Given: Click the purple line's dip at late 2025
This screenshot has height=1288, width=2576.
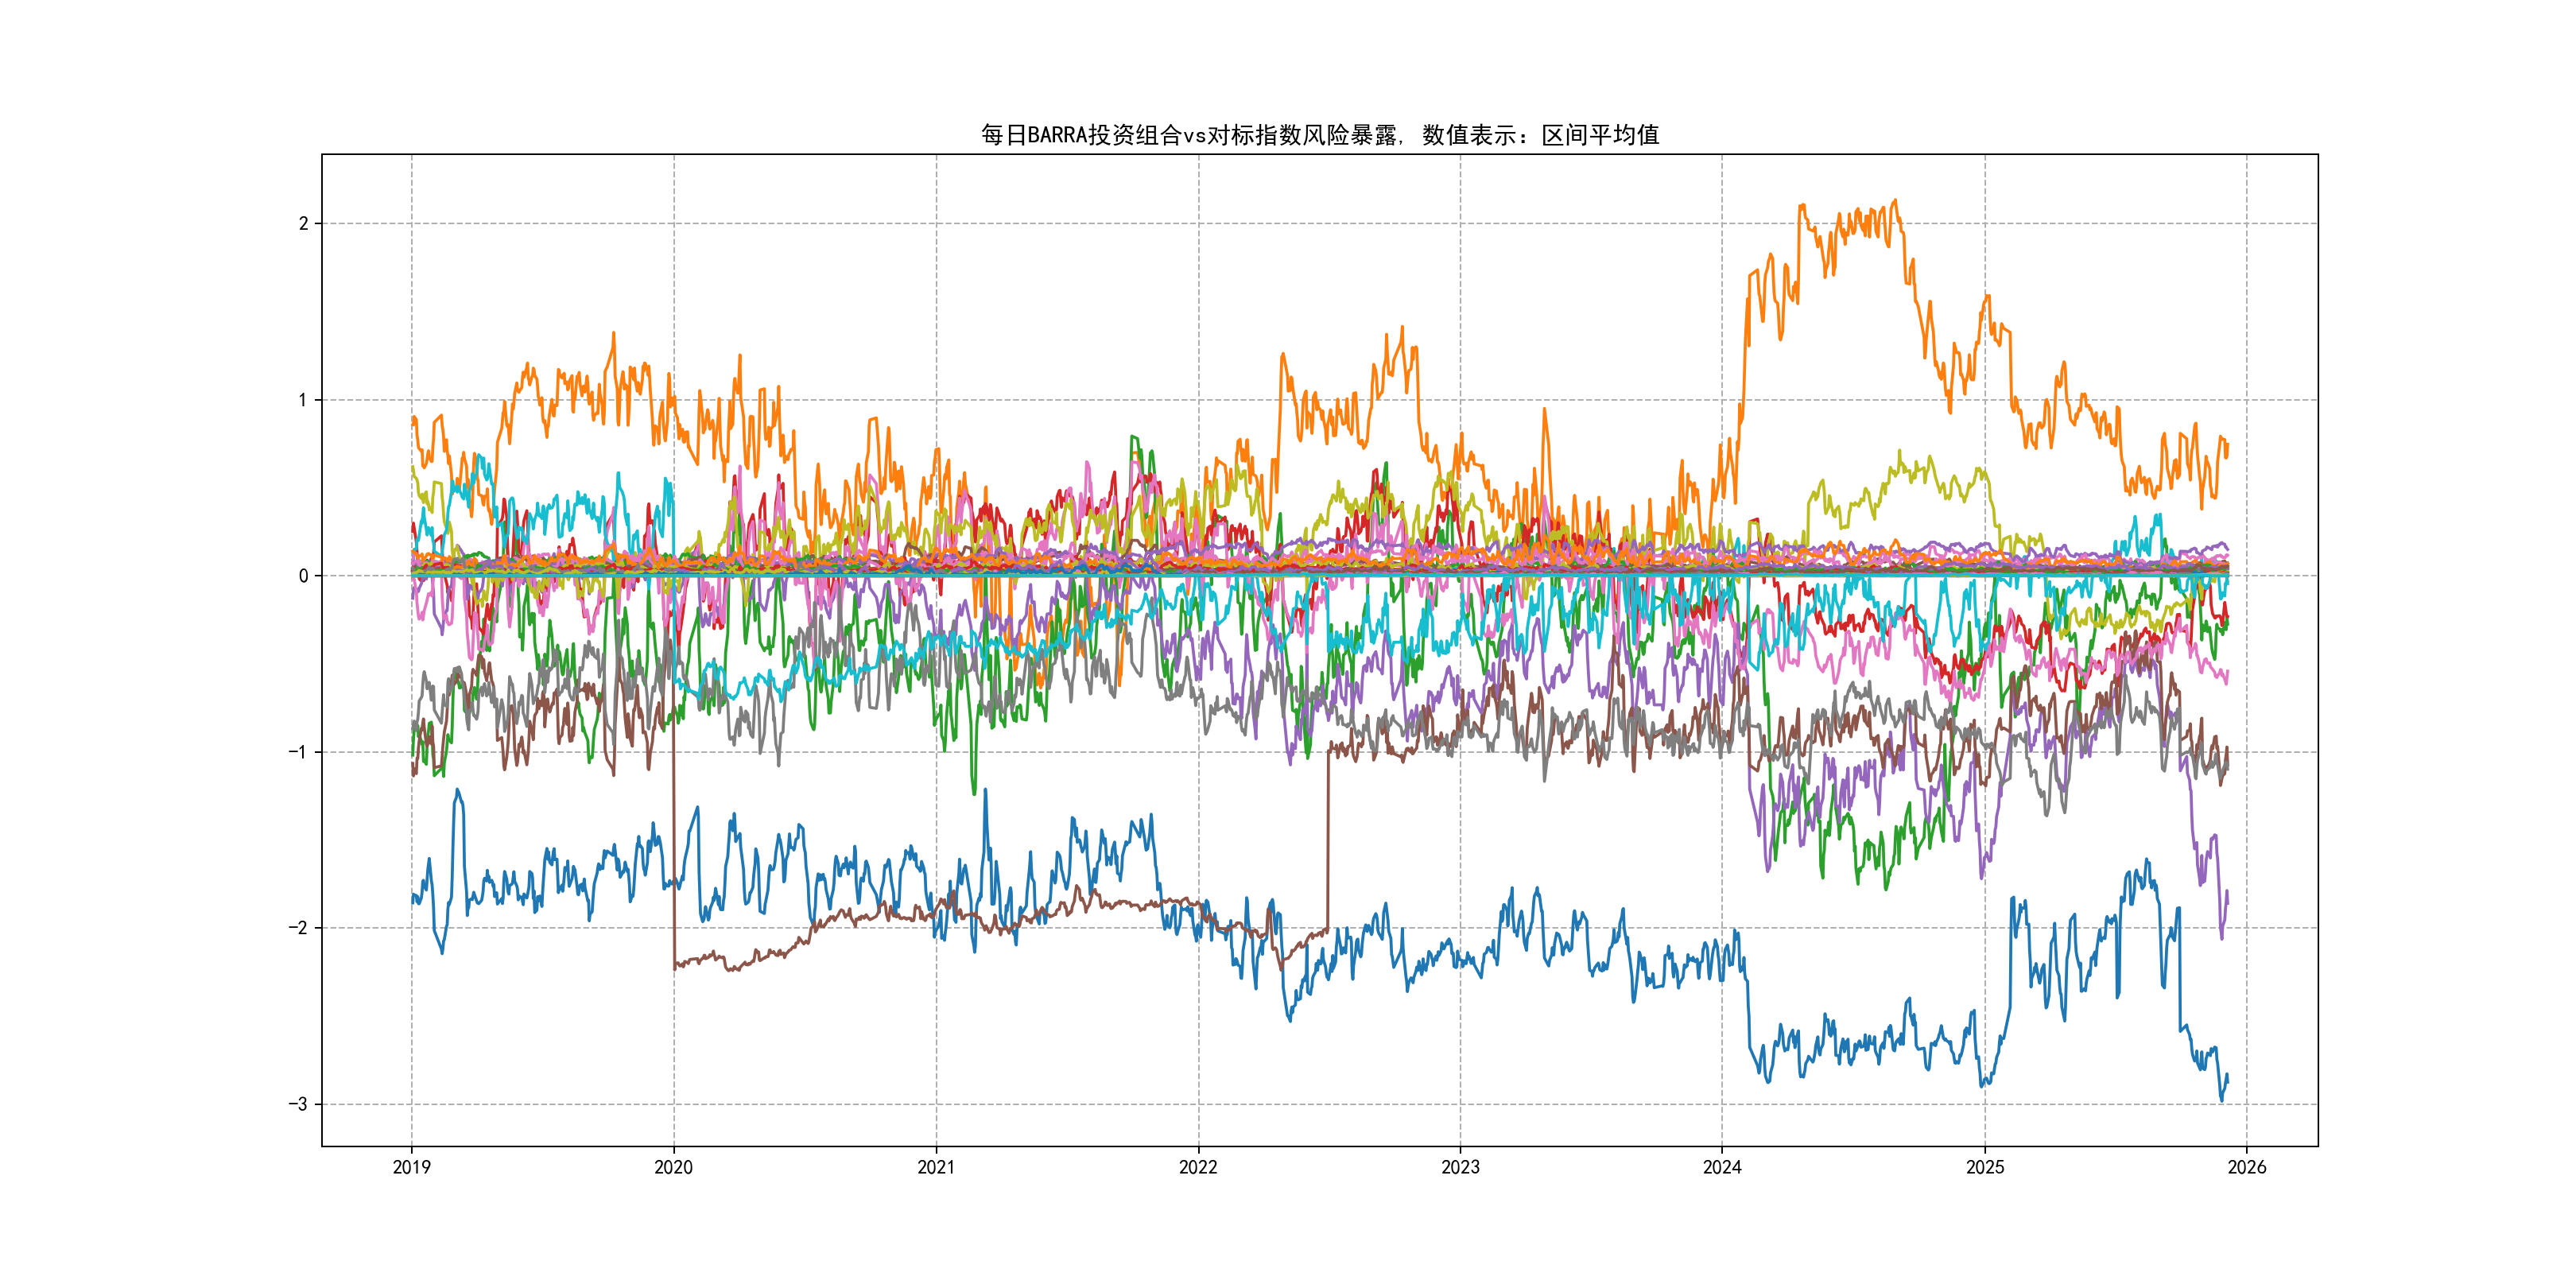Looking at the screenshot, I should pyautogui.click(x=2222, y=936).
